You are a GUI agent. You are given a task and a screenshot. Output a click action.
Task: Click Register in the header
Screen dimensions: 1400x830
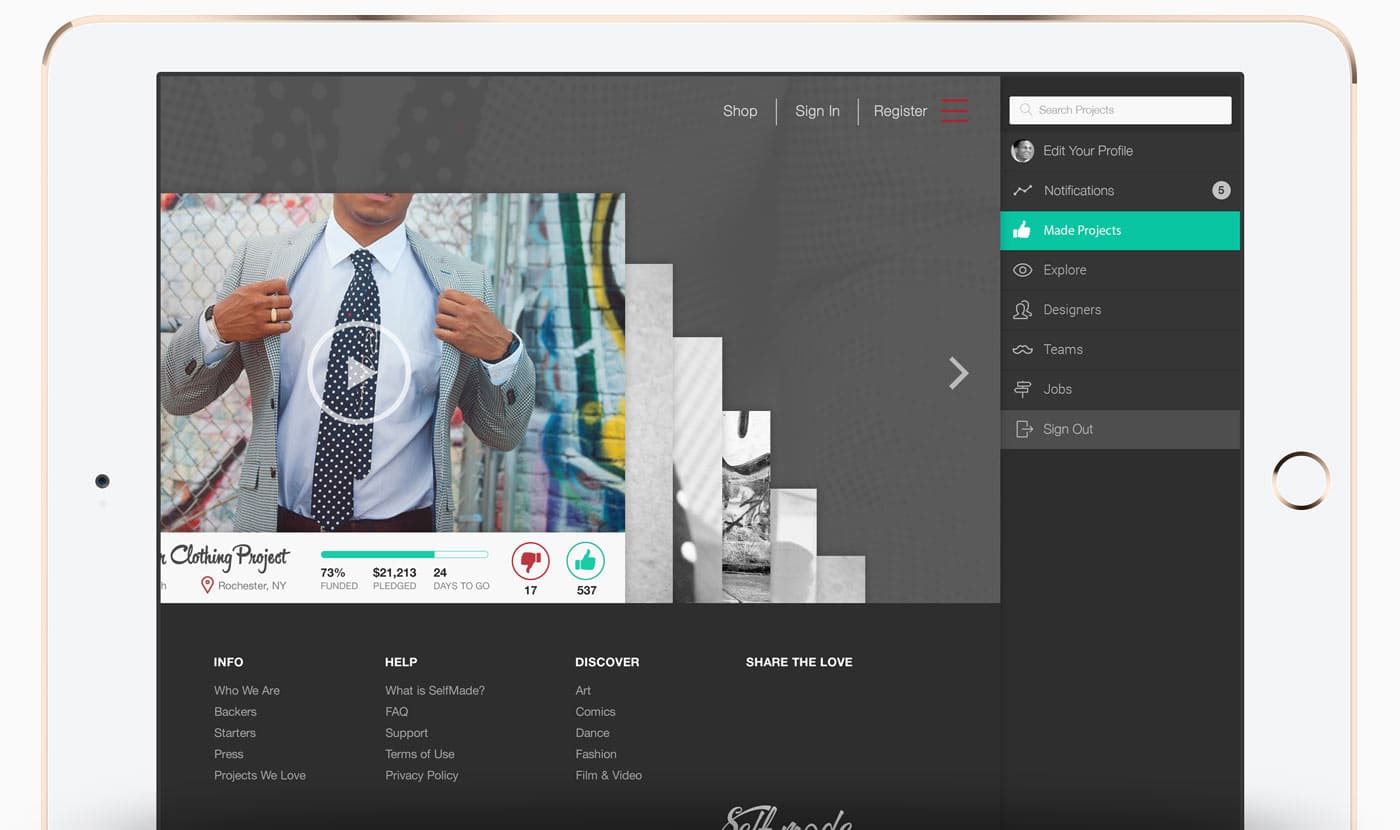click(900, 111)
